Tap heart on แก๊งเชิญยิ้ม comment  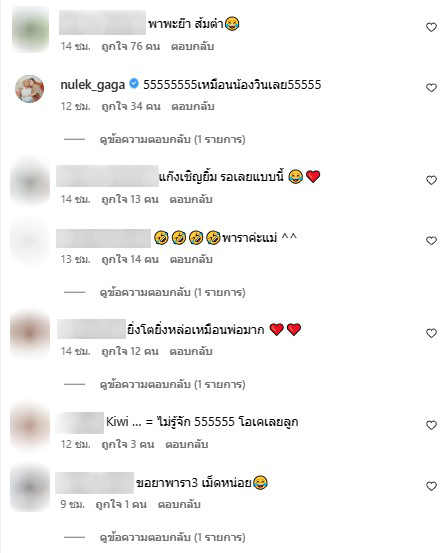431,180
